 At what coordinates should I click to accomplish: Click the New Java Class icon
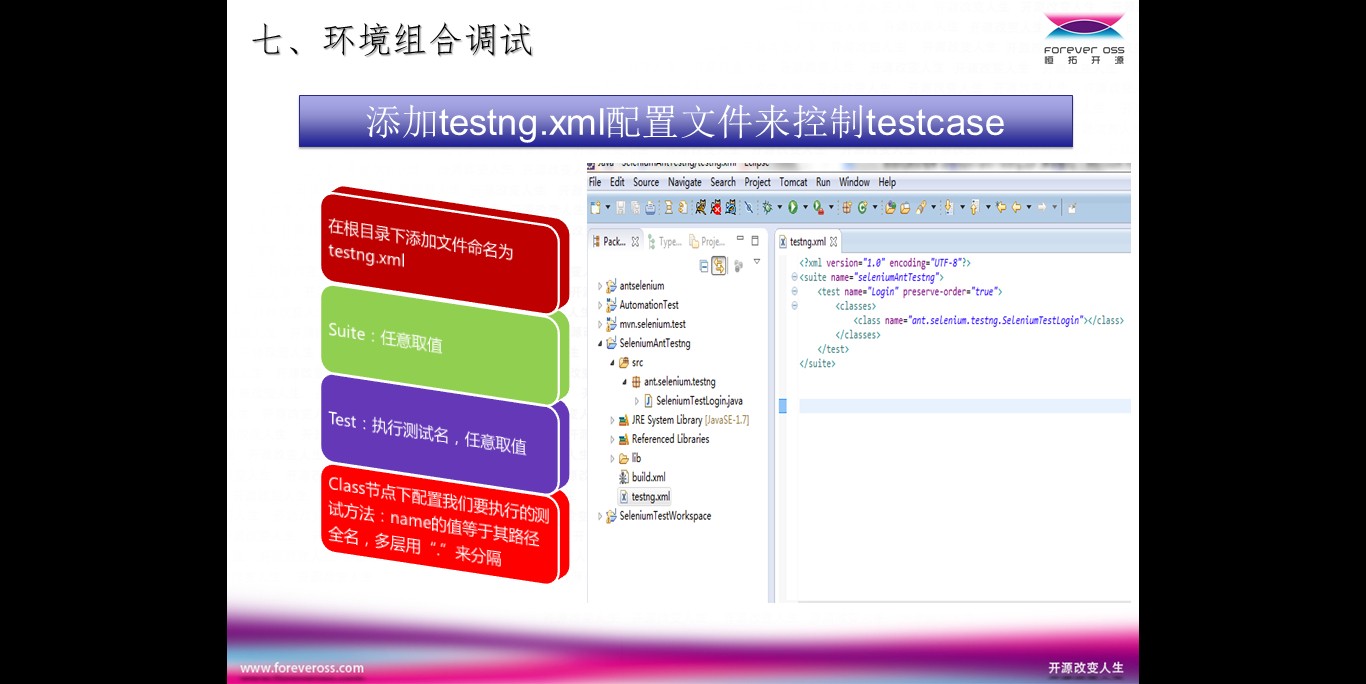click(861, 207)
